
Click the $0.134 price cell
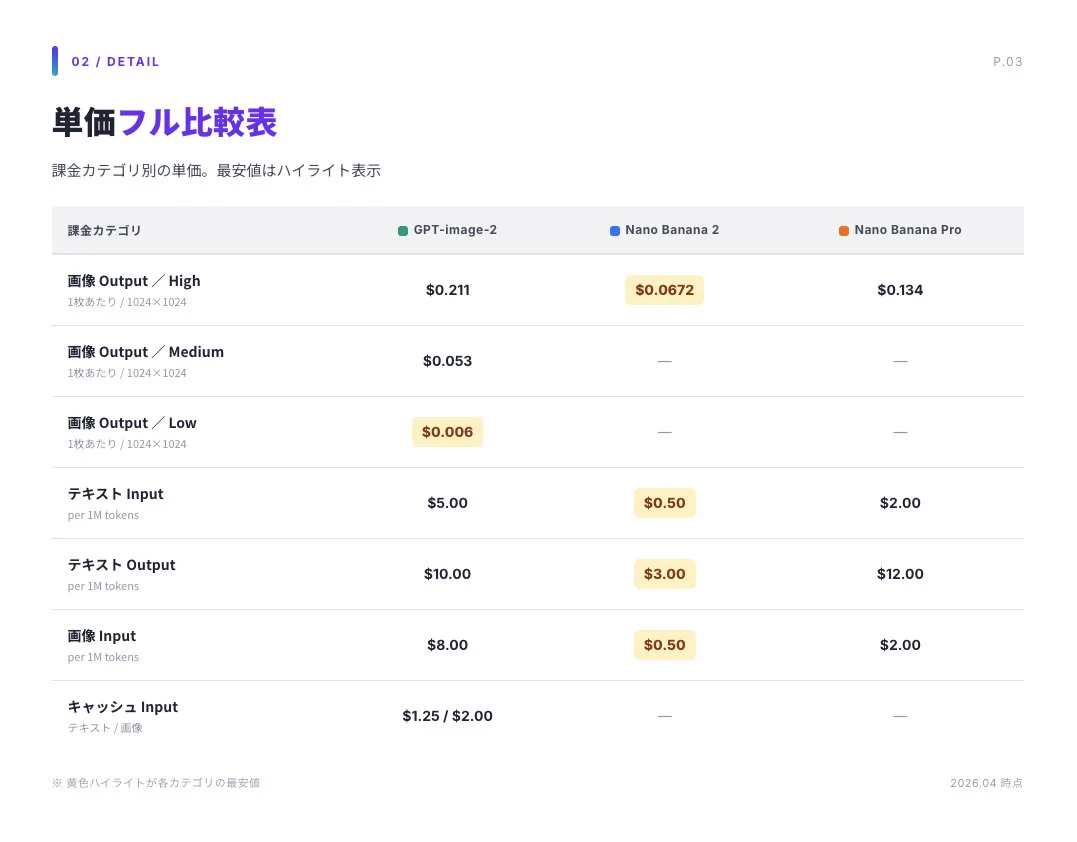(x=900, y=290)
